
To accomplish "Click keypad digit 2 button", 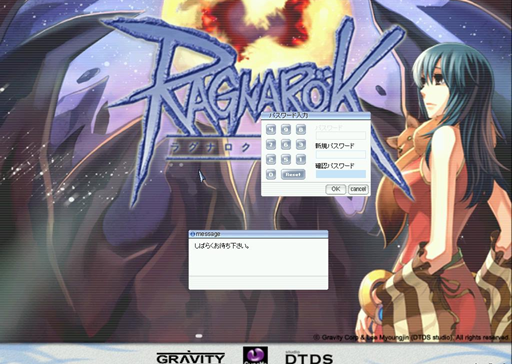I will click(x=271, y=159).
